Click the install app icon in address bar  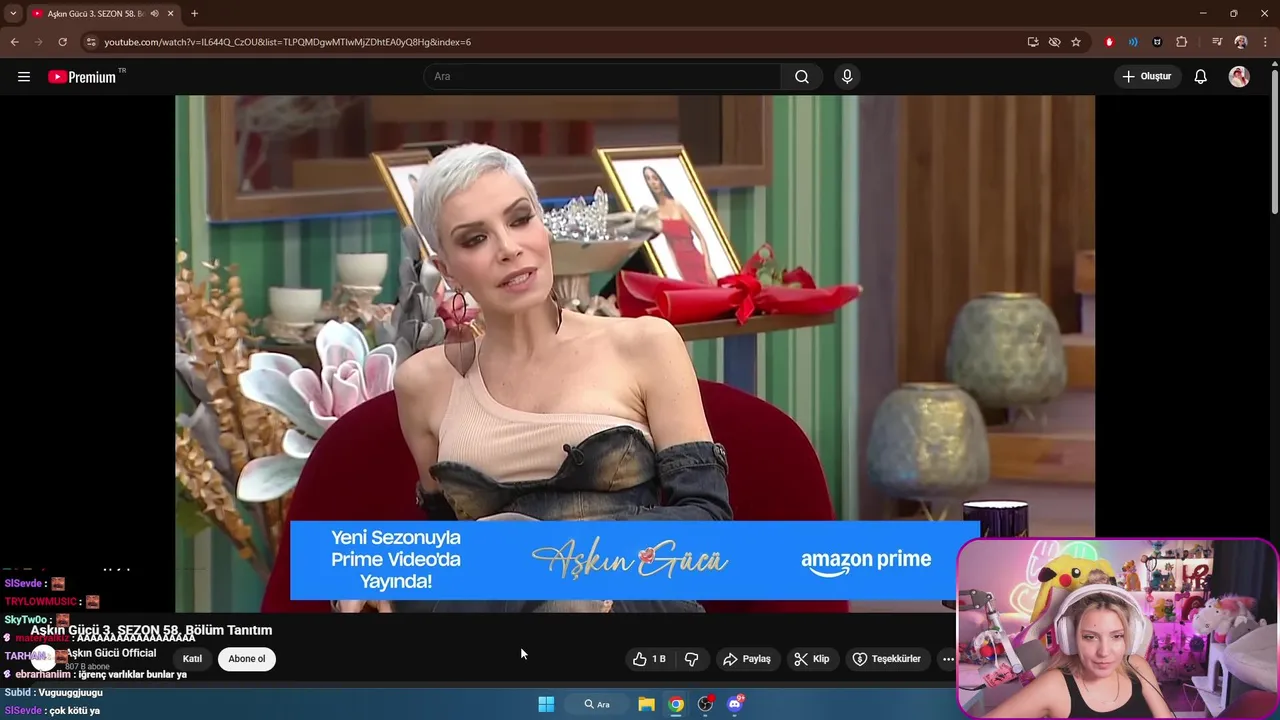(1033, 42)
